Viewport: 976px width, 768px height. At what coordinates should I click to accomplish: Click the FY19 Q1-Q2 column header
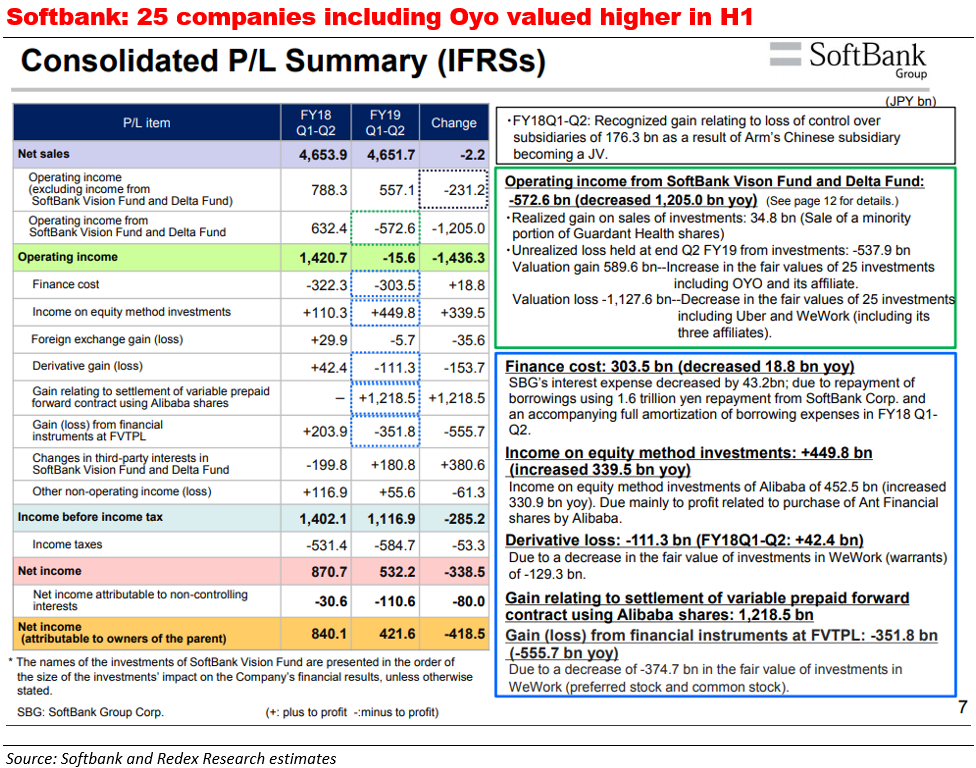tap(385, 122)
